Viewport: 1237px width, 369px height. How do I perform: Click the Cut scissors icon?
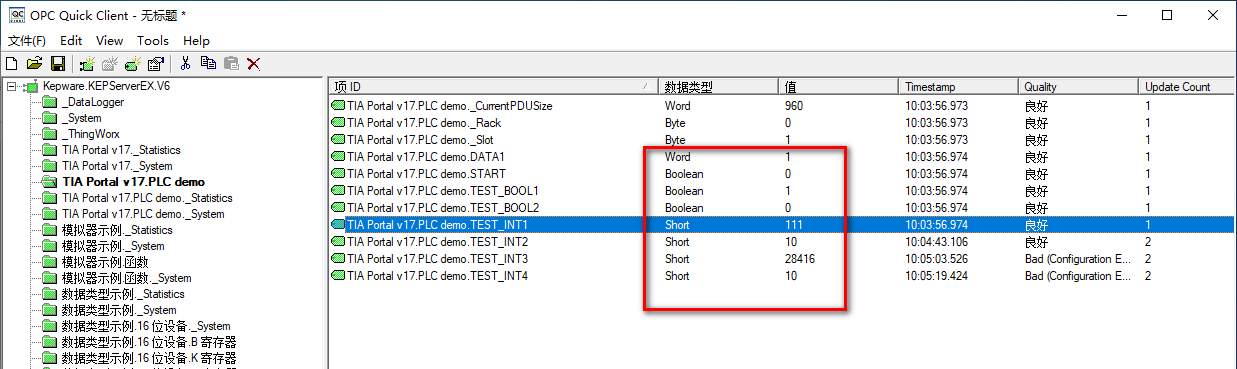(x=185, y=63)
